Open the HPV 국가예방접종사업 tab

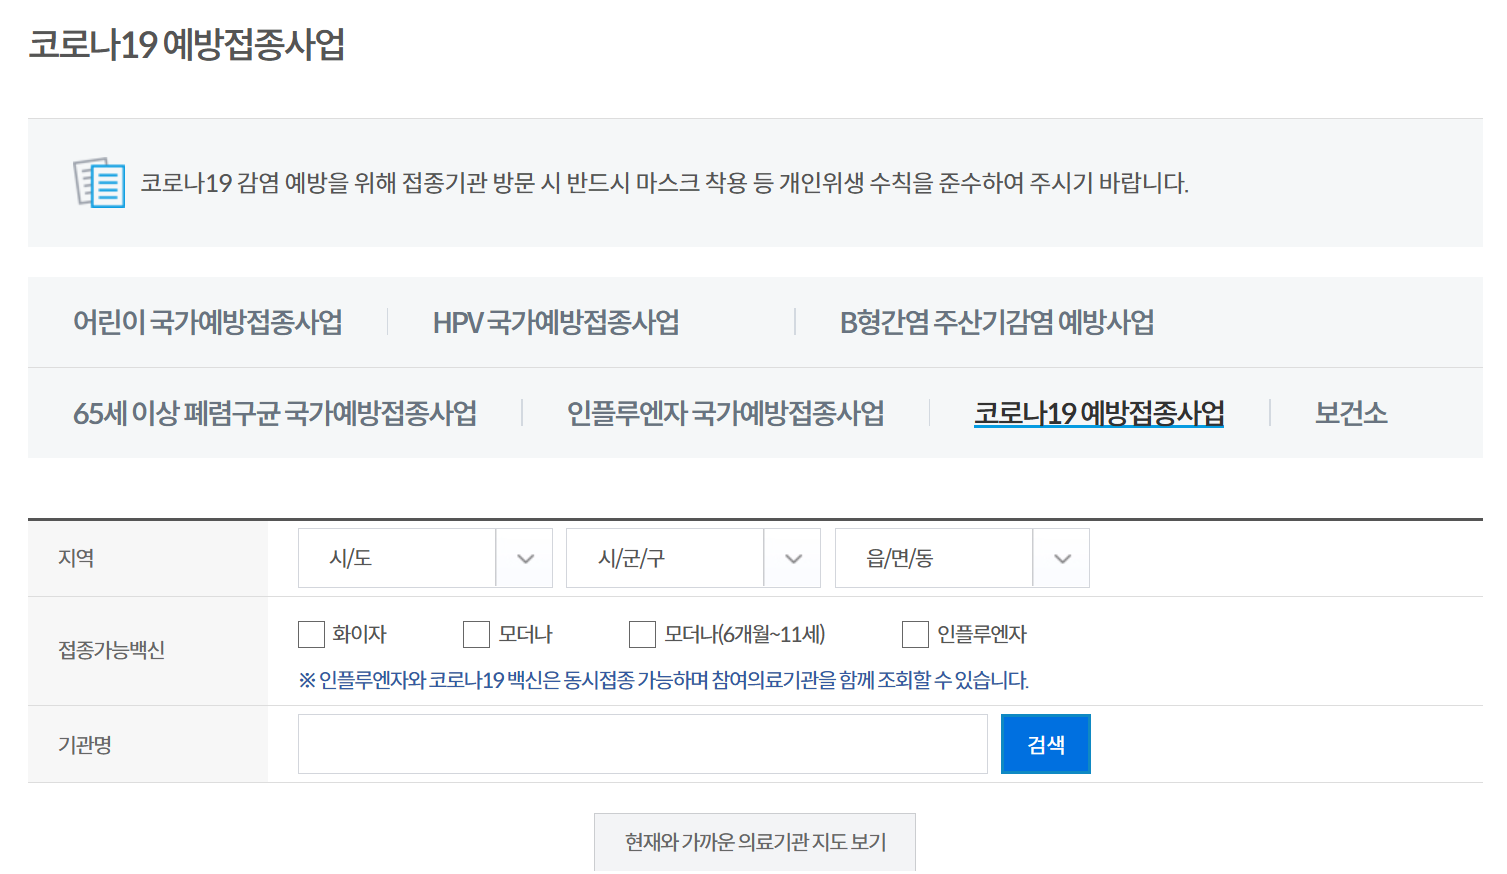click(557, 322)
